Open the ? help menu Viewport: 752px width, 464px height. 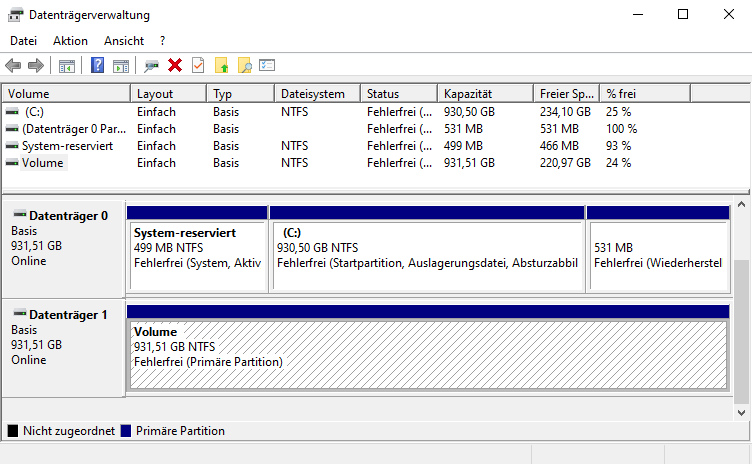163,41
